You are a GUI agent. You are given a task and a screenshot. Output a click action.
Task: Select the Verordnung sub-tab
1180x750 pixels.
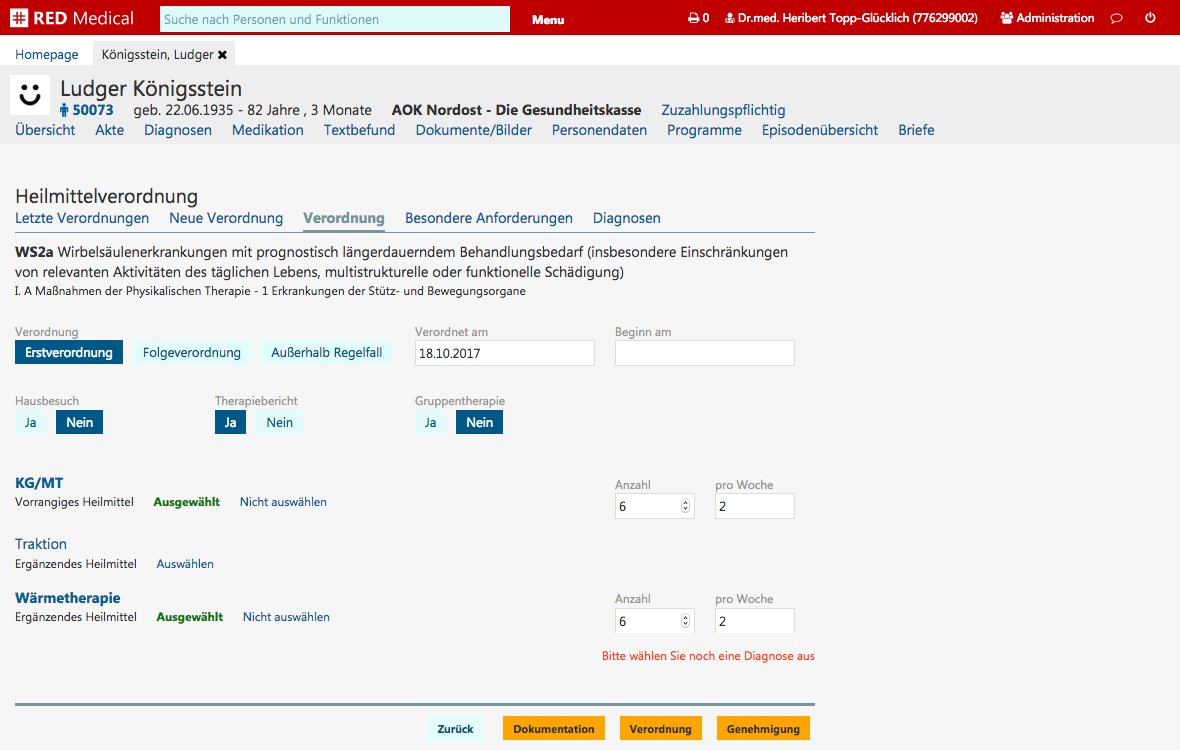coord(344,218)
